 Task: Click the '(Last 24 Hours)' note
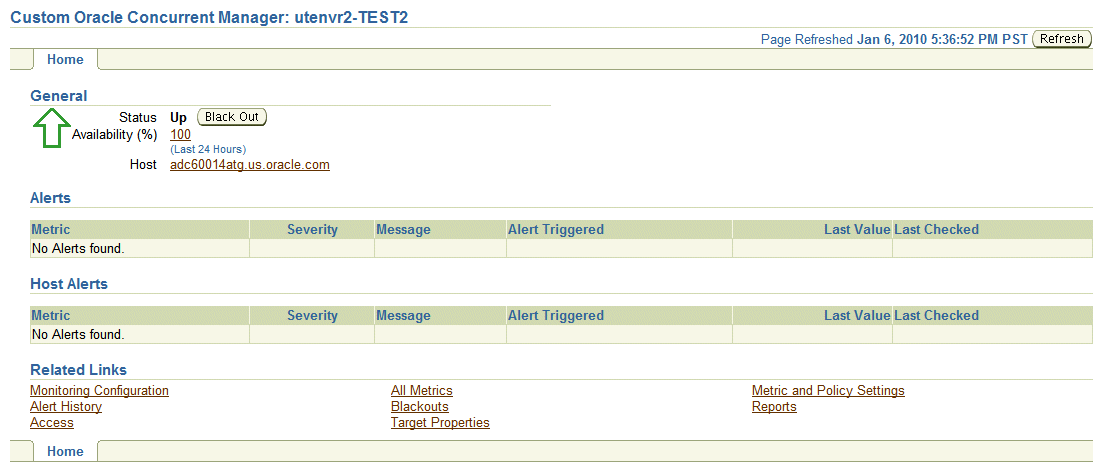coord(209,149)
